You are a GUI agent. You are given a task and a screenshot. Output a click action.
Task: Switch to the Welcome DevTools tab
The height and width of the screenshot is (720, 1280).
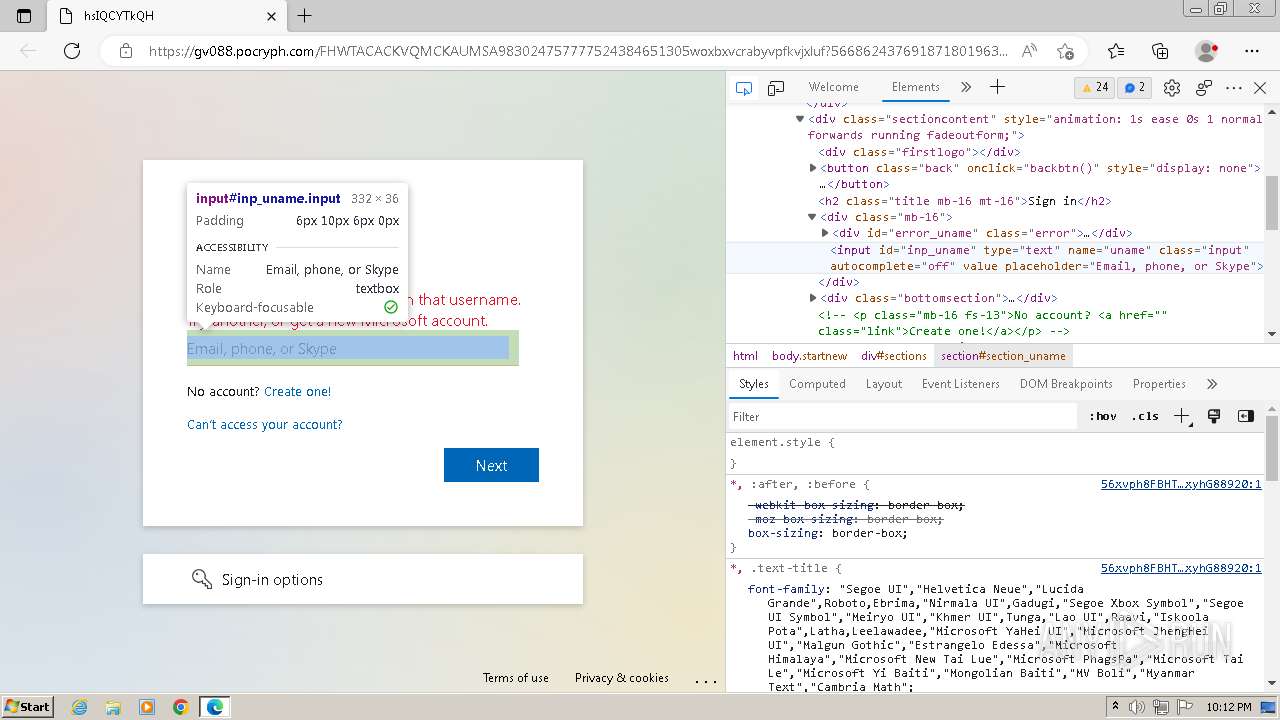pyautogui.click(x=833, y=87)
